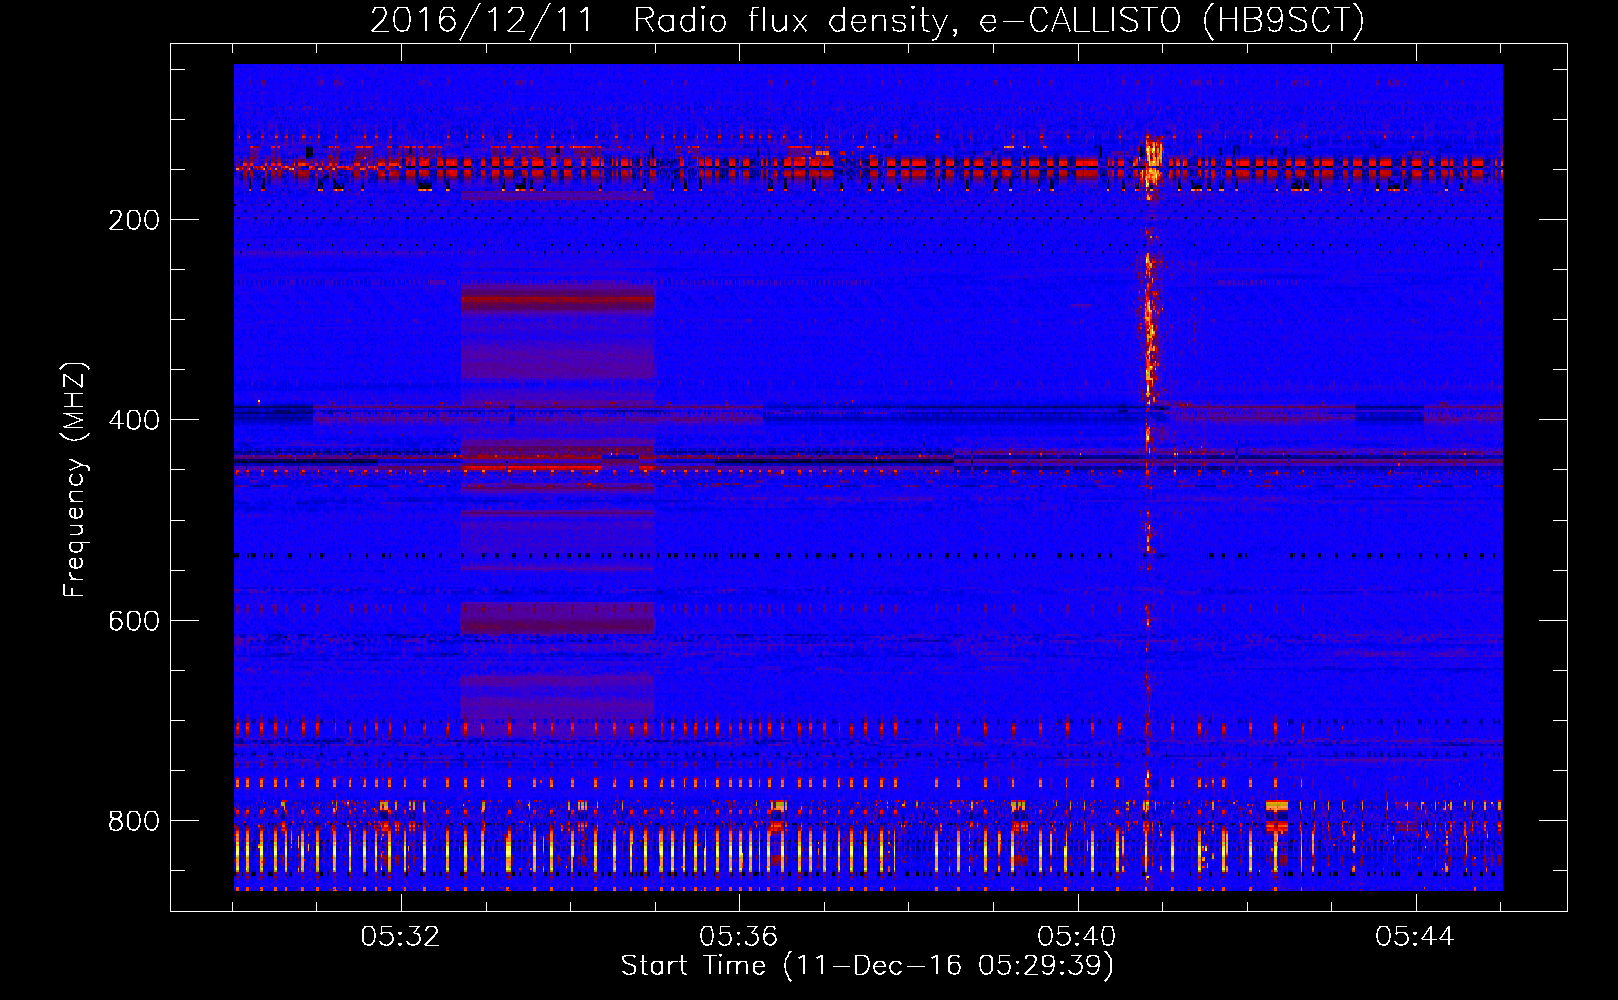Click the plot title '2016/12/11 Radio flux density'
Image resolution: width=1618 pixels, height=1000 pixels.
867,20
